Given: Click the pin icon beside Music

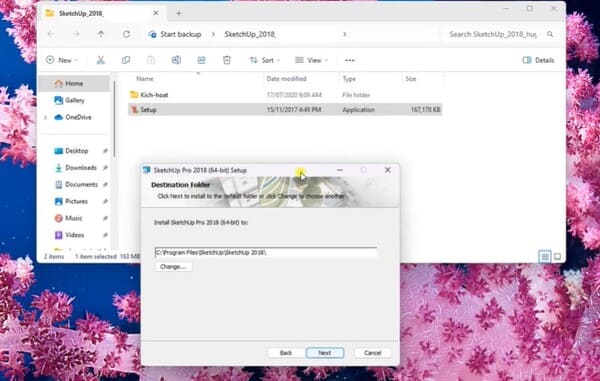Looking at the screenshot, I should 105,218.
